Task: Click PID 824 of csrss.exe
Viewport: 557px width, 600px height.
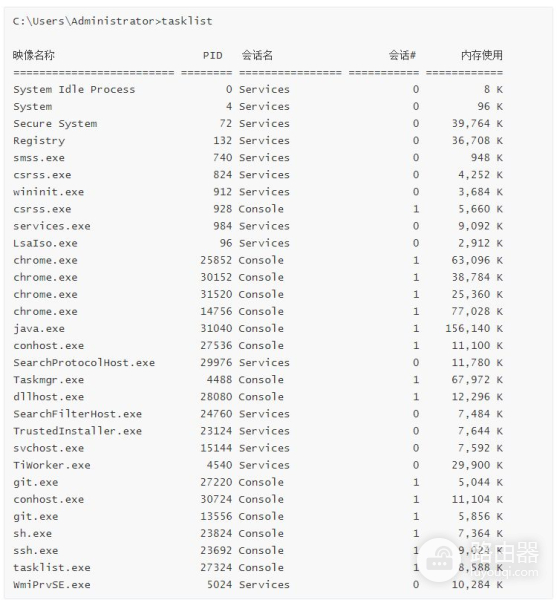Action: coord(223,175)
